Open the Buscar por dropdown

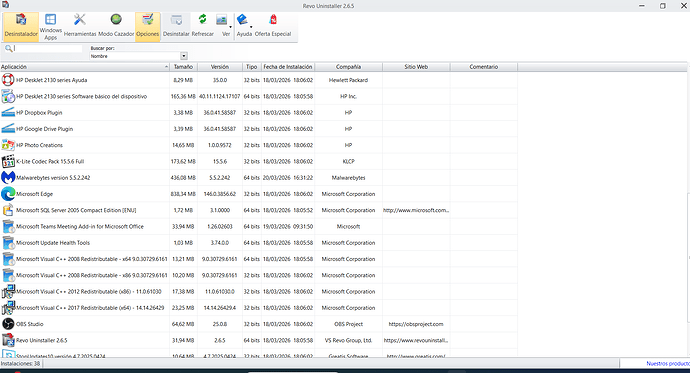184,56
